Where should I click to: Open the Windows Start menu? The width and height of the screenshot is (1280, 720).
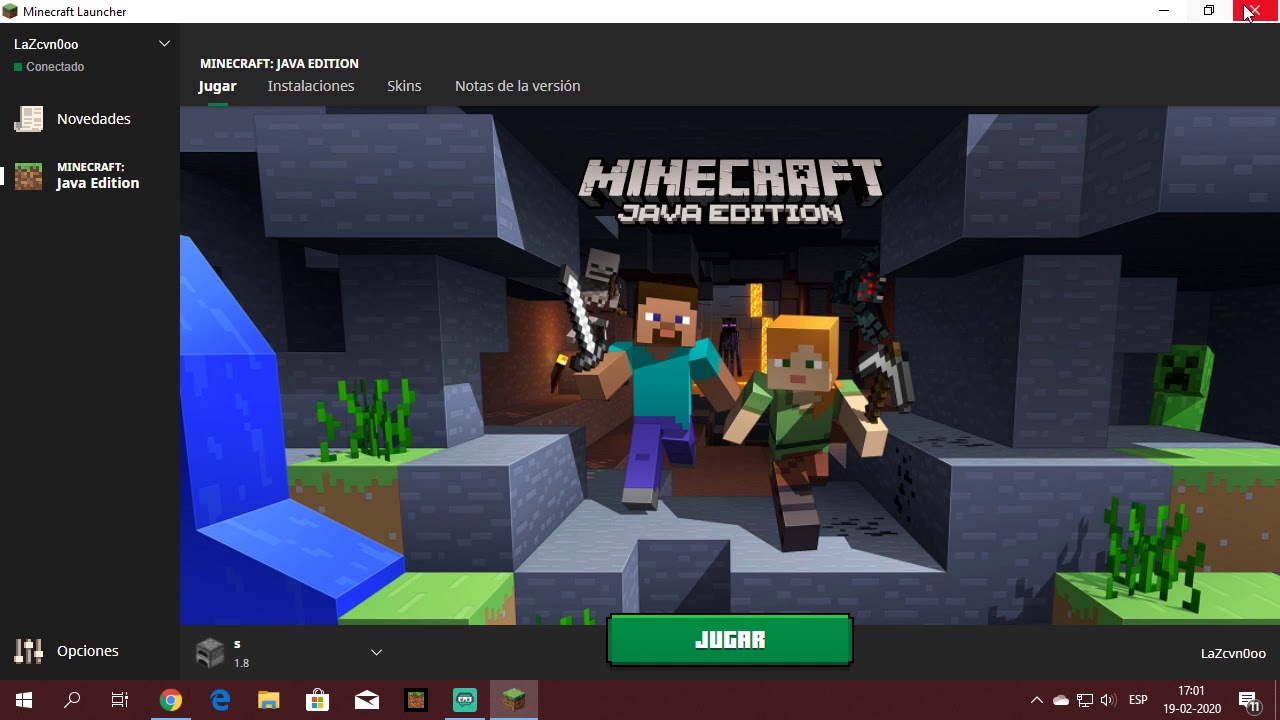(x=24, y=700)
